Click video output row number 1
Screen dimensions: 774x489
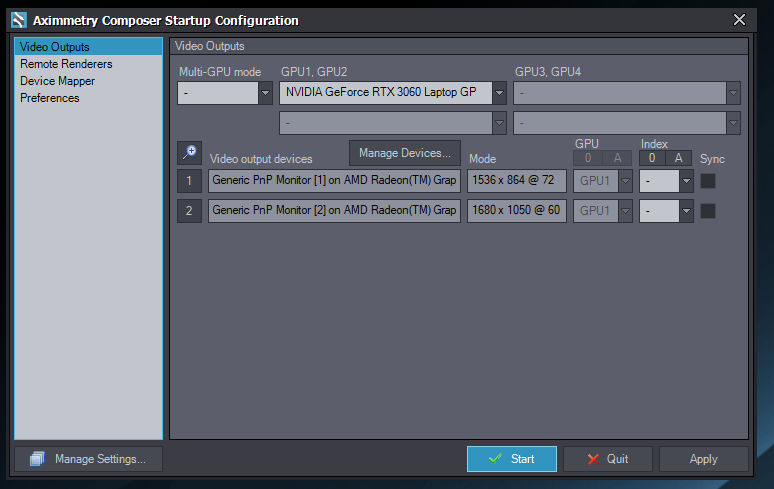tap(190, 181)
